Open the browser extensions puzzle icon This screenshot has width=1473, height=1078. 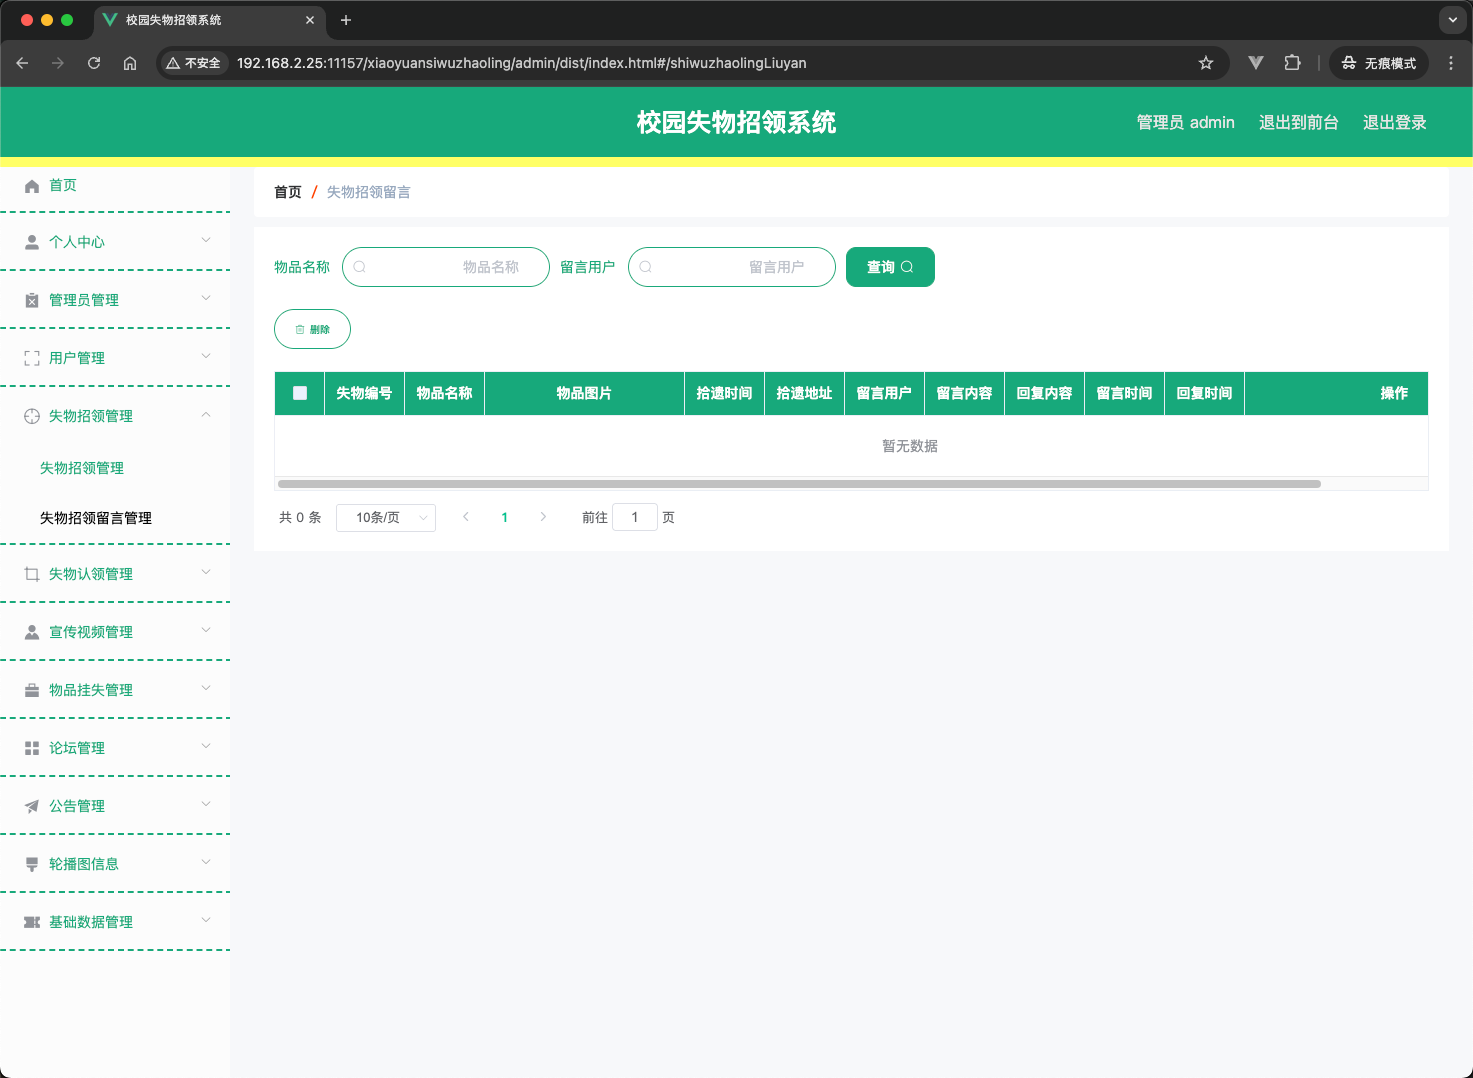1292,63
